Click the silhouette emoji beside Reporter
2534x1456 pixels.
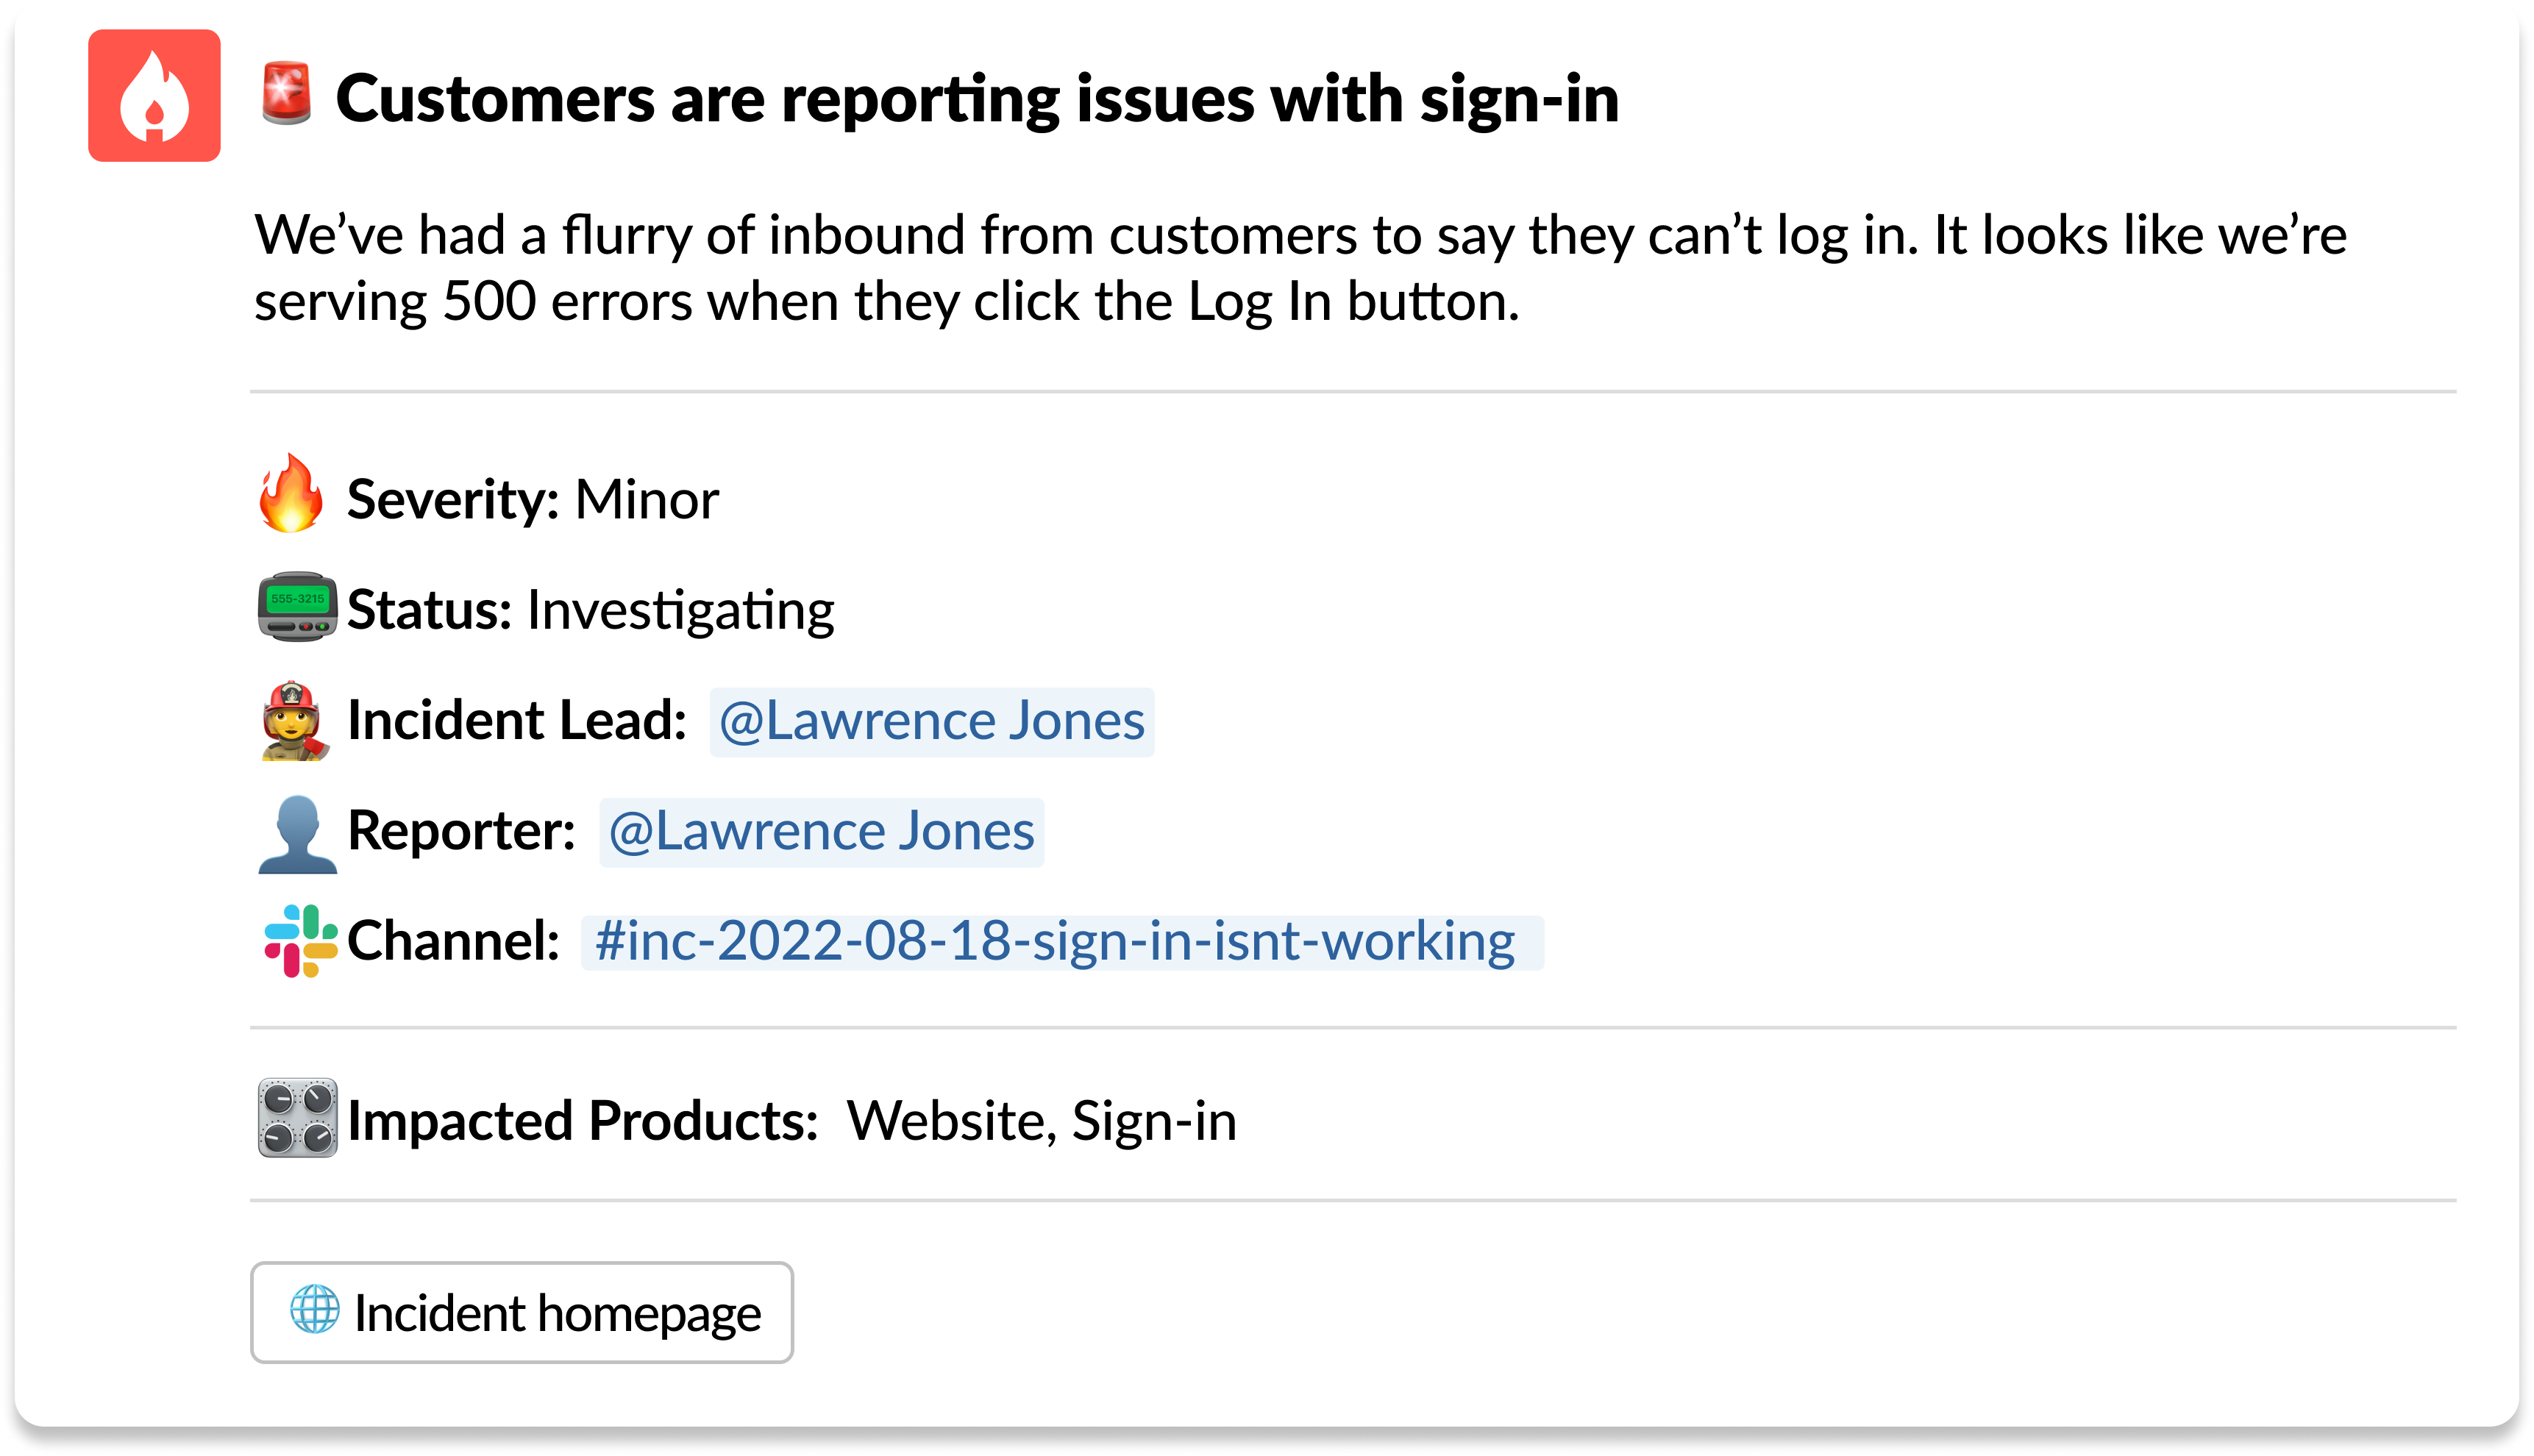[297, 834]
